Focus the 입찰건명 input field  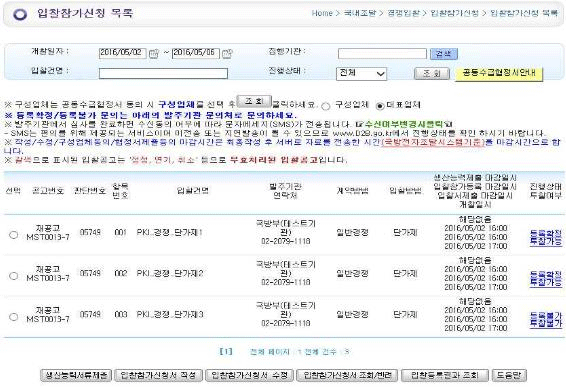[163, 74]
